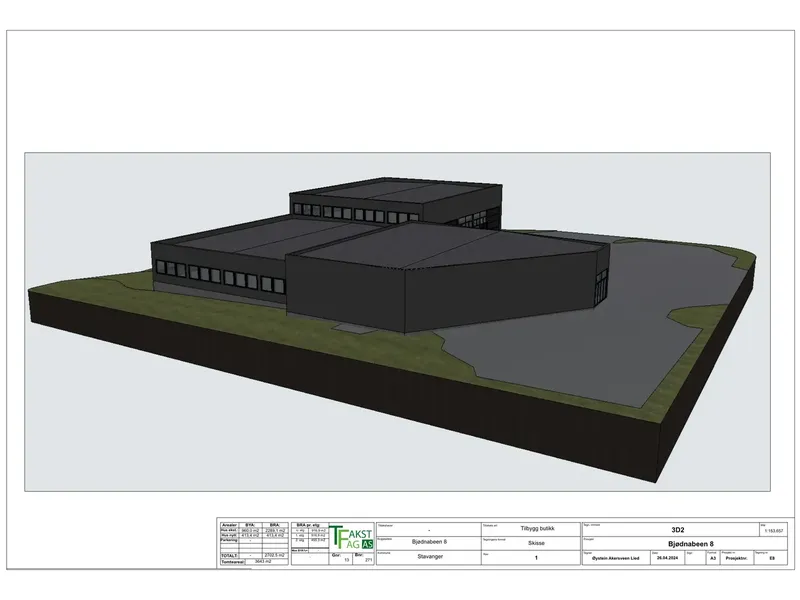
Task: Click the 3D building model rendering
Action: coord(397,322)
